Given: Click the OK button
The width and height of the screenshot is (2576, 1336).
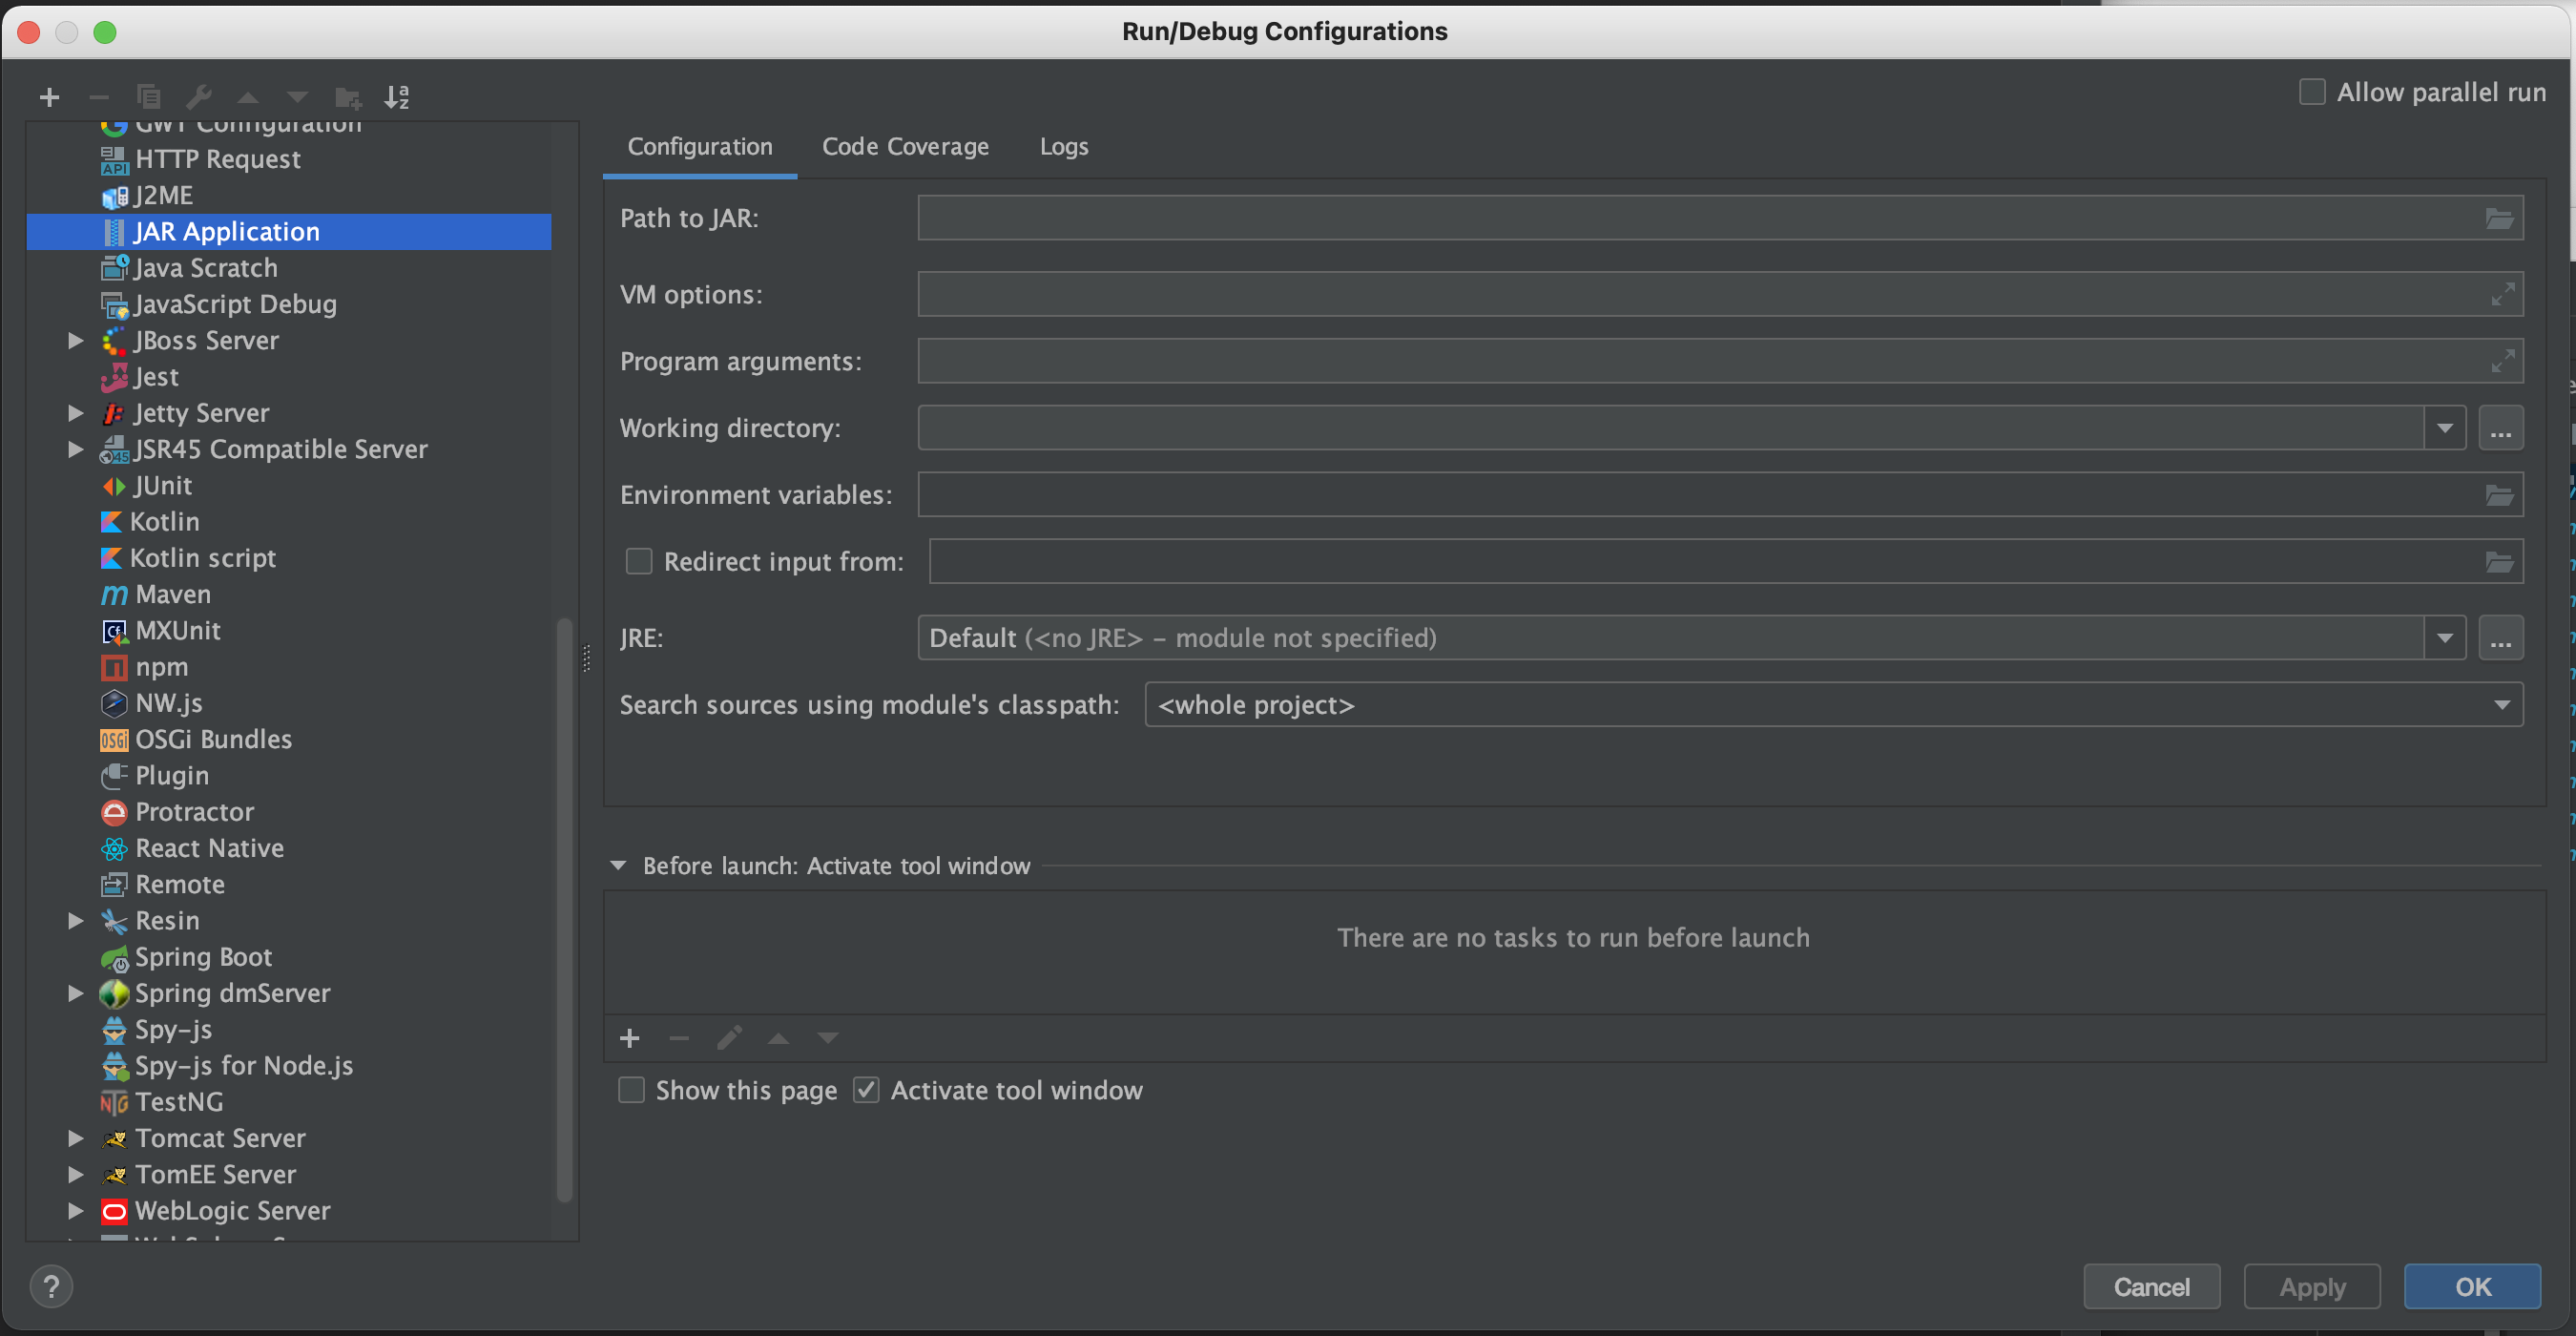Looking at the screenshot, I should [x=2473, y=1287].
